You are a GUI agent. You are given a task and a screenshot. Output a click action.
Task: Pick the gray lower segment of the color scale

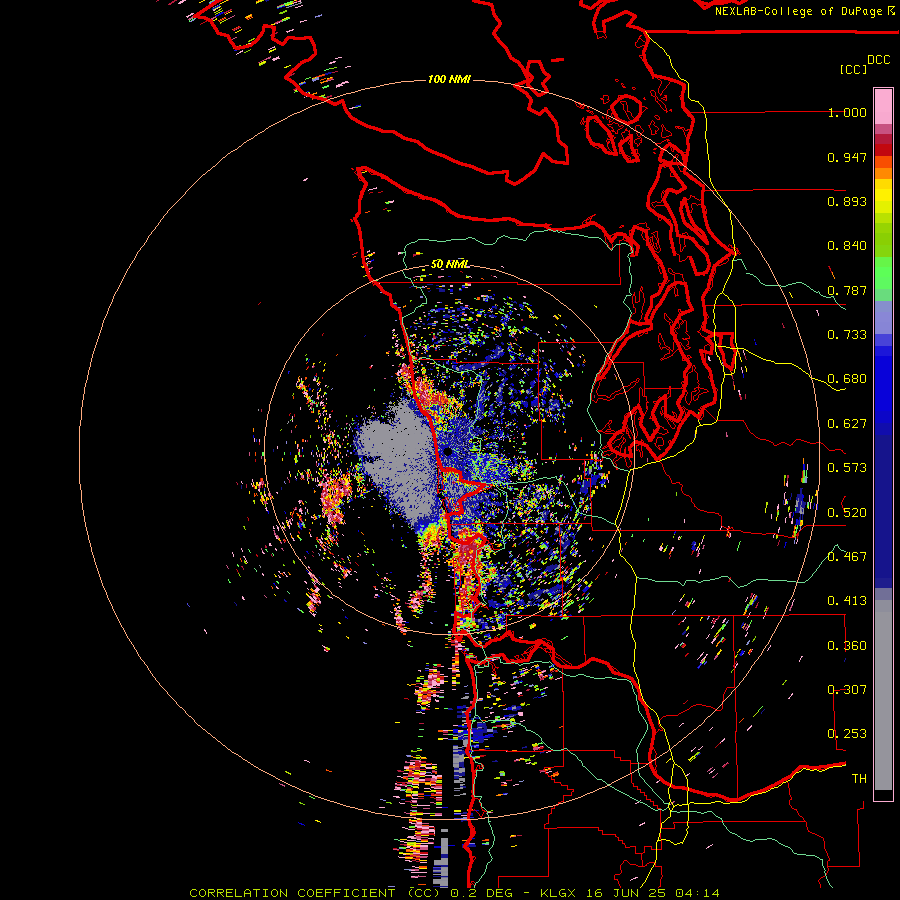pos(883,695)
